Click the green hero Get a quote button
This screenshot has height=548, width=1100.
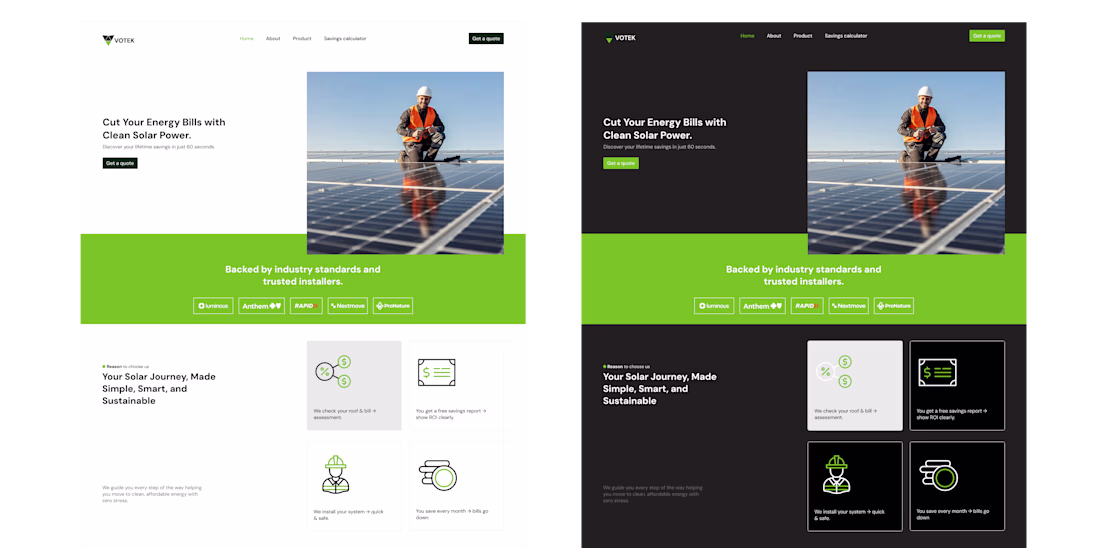coord(621,163)
